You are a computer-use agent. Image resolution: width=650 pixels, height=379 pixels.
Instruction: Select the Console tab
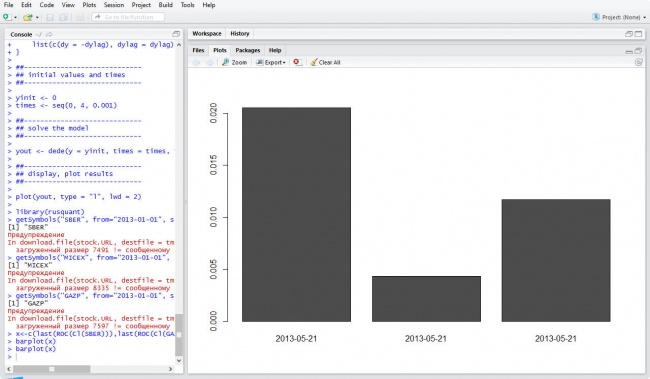pyautogui.click(x=21, y=34)
